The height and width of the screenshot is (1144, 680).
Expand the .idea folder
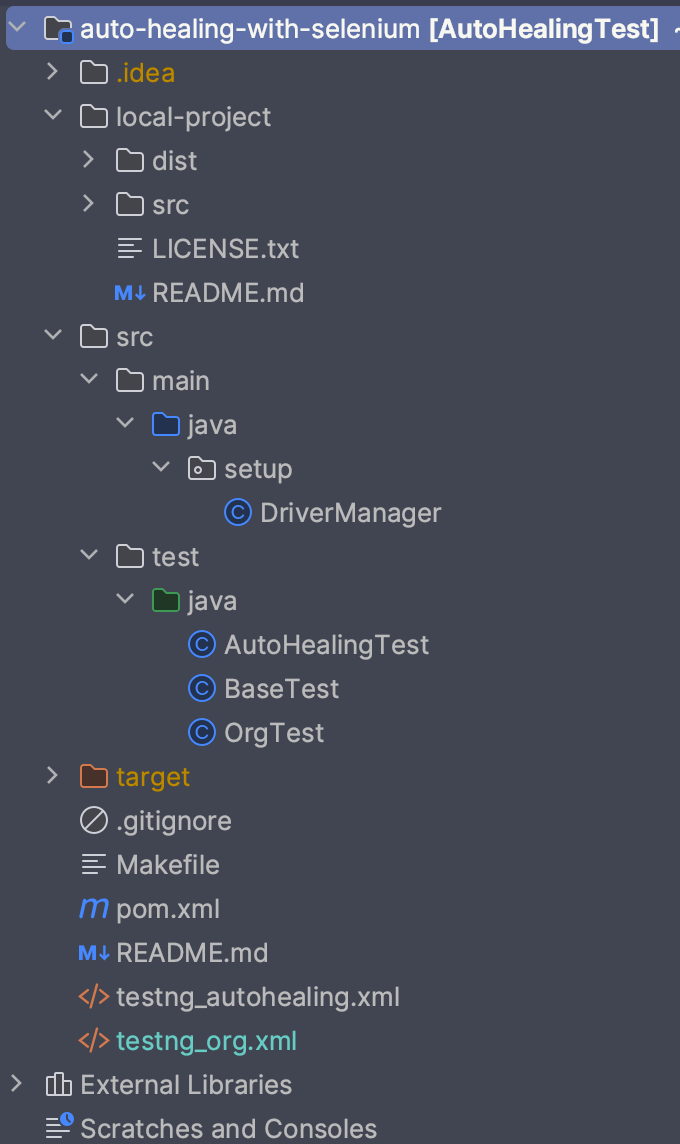[x=53, y=72]
